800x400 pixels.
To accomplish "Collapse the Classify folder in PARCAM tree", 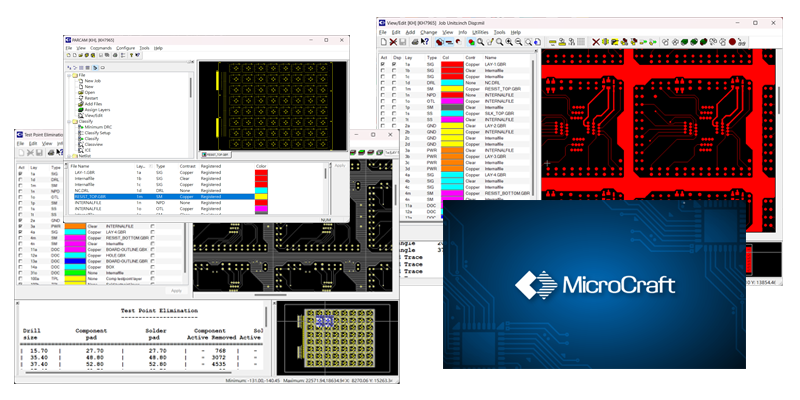I will tap(69, 121).
